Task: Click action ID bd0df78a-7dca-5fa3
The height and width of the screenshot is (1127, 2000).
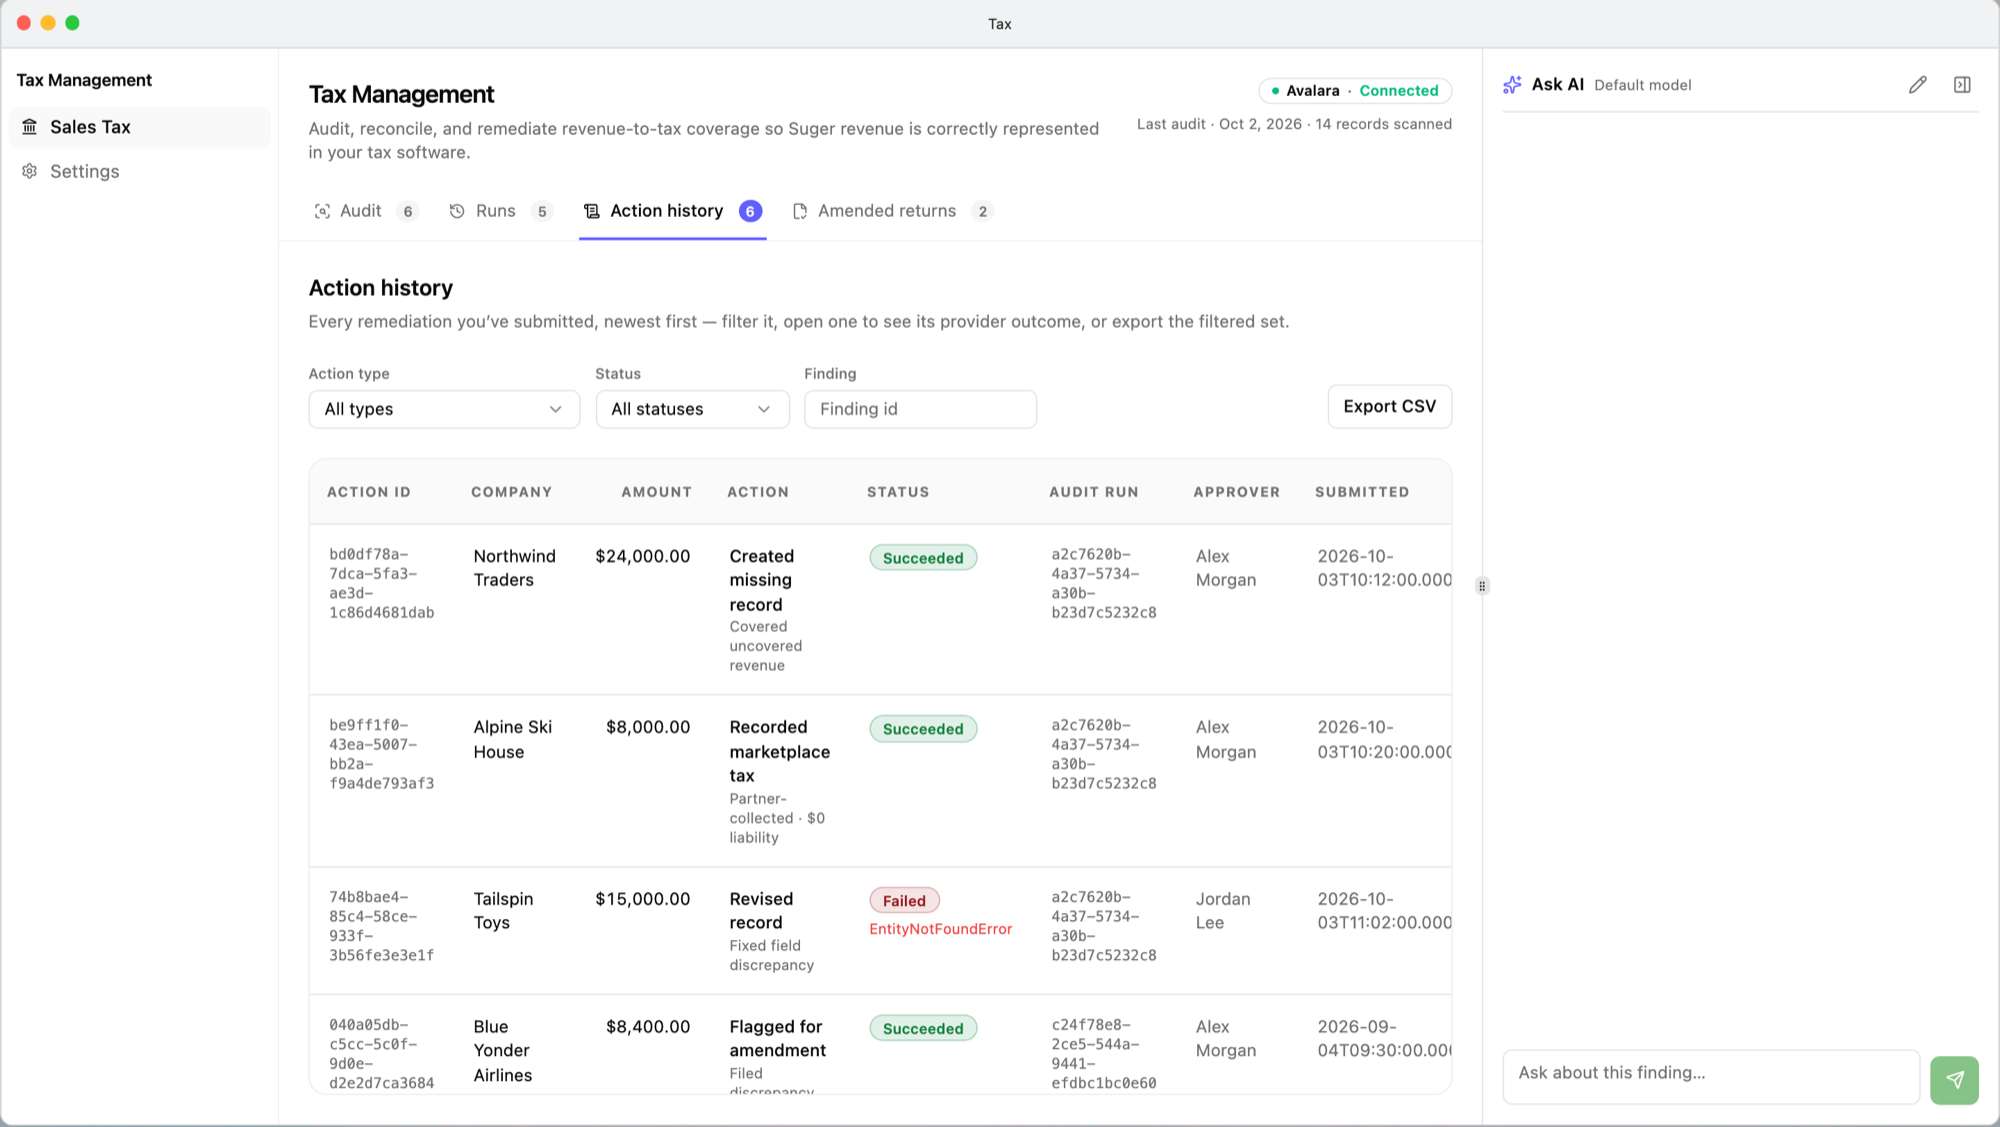Action: (x=381, y=583)
